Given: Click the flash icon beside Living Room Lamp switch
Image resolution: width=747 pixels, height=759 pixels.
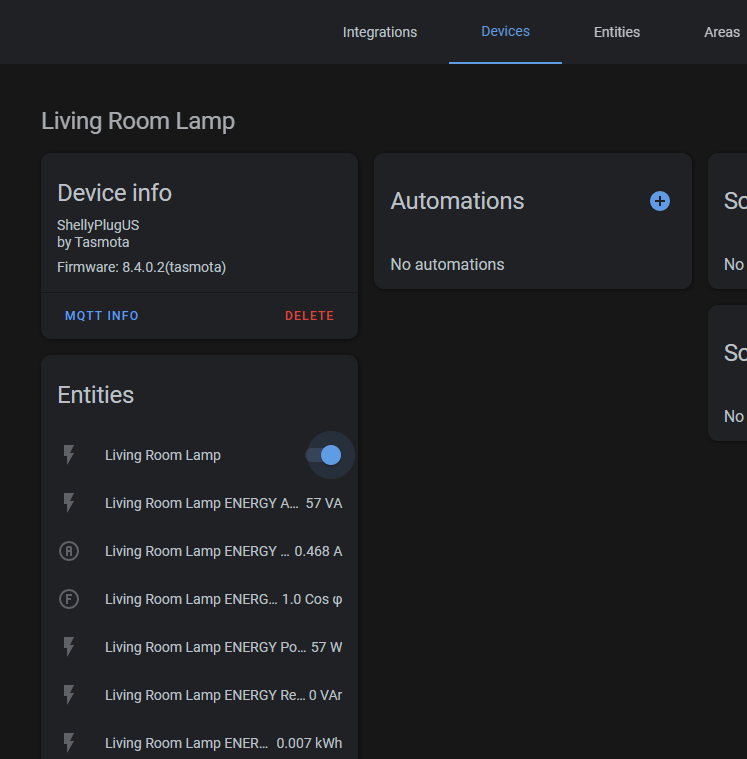Looking at the screenshot, I should click(69, 455).
